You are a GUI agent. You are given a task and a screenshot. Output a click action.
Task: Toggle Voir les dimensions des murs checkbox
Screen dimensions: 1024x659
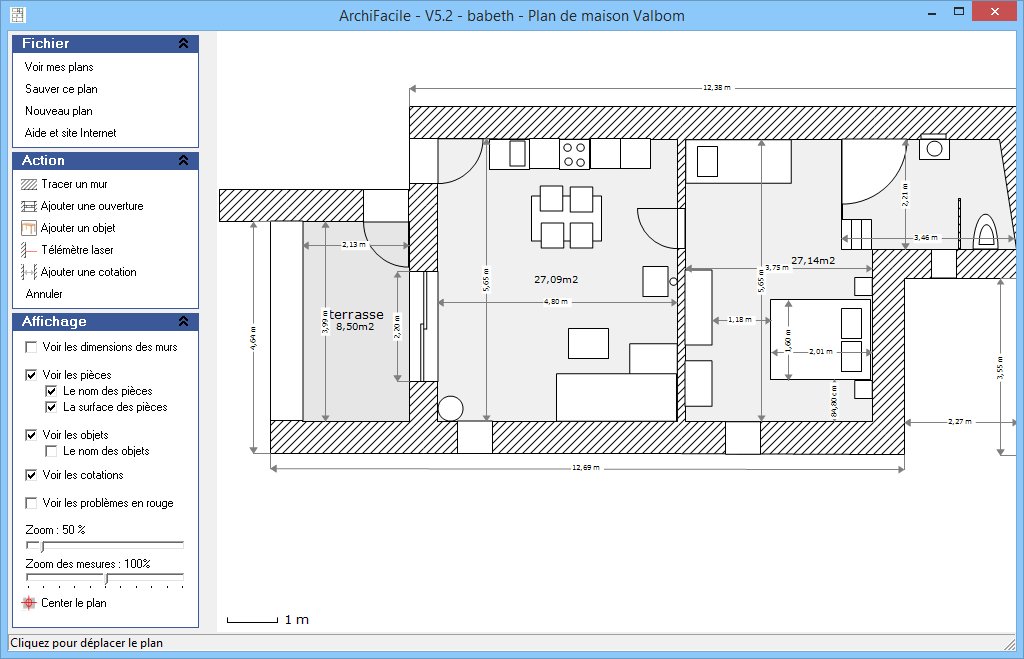pyautogui.click(x=31, y=347)
